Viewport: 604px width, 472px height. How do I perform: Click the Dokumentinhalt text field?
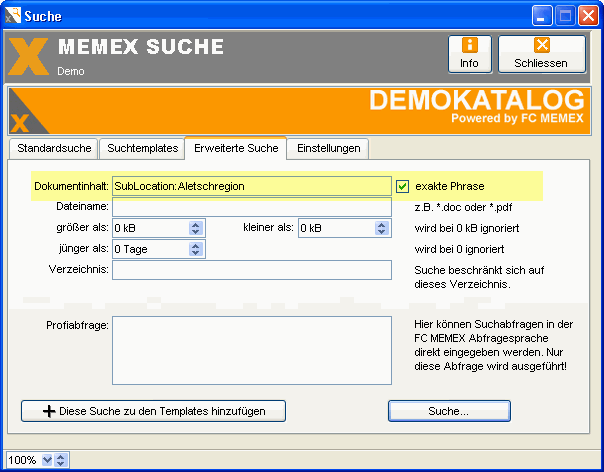point(250,186)
